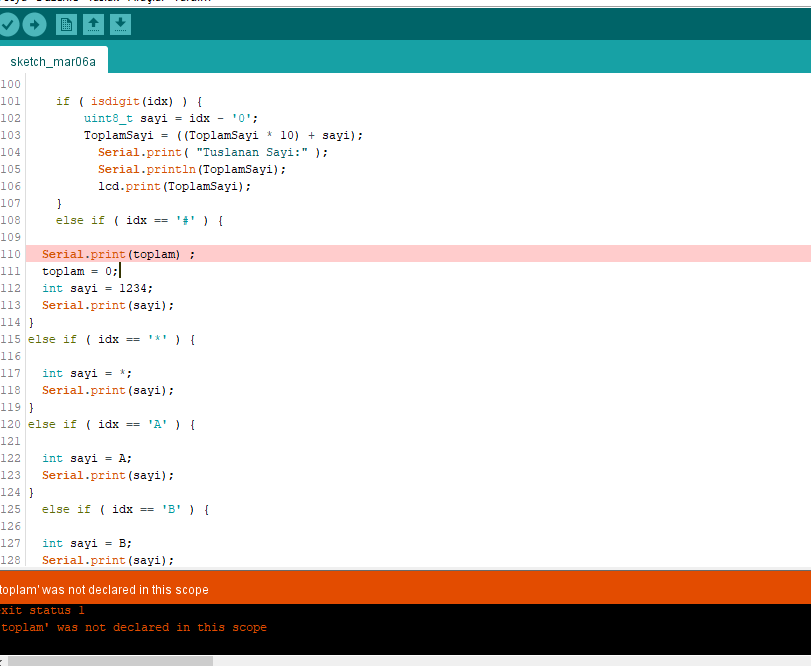This screenshot has width=811, height=666.
Task: Save the sketch with the Save icon
Action: pyautogui.click(x=120, y=24)
